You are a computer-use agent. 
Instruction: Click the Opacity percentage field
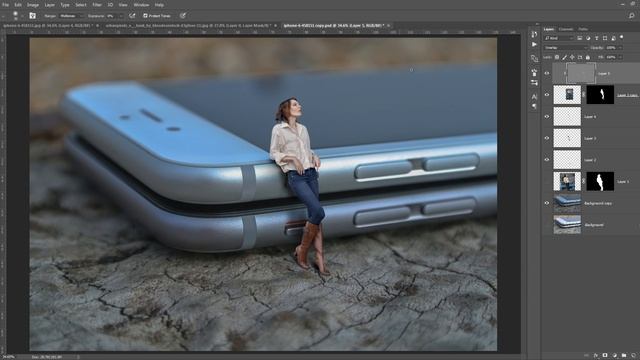pos(611,47)
